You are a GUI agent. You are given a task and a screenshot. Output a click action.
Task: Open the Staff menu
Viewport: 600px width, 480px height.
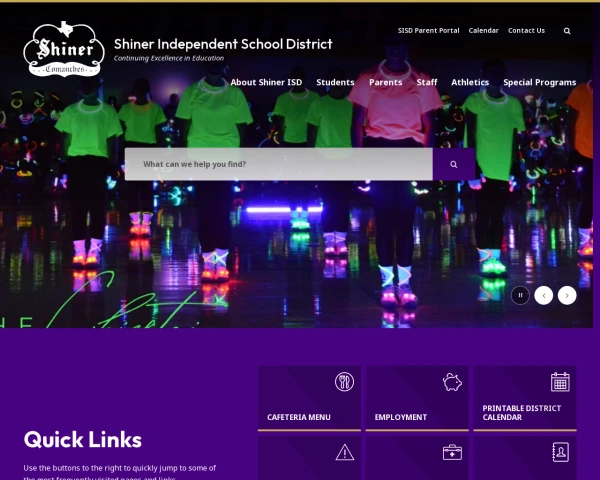(427, 82)
